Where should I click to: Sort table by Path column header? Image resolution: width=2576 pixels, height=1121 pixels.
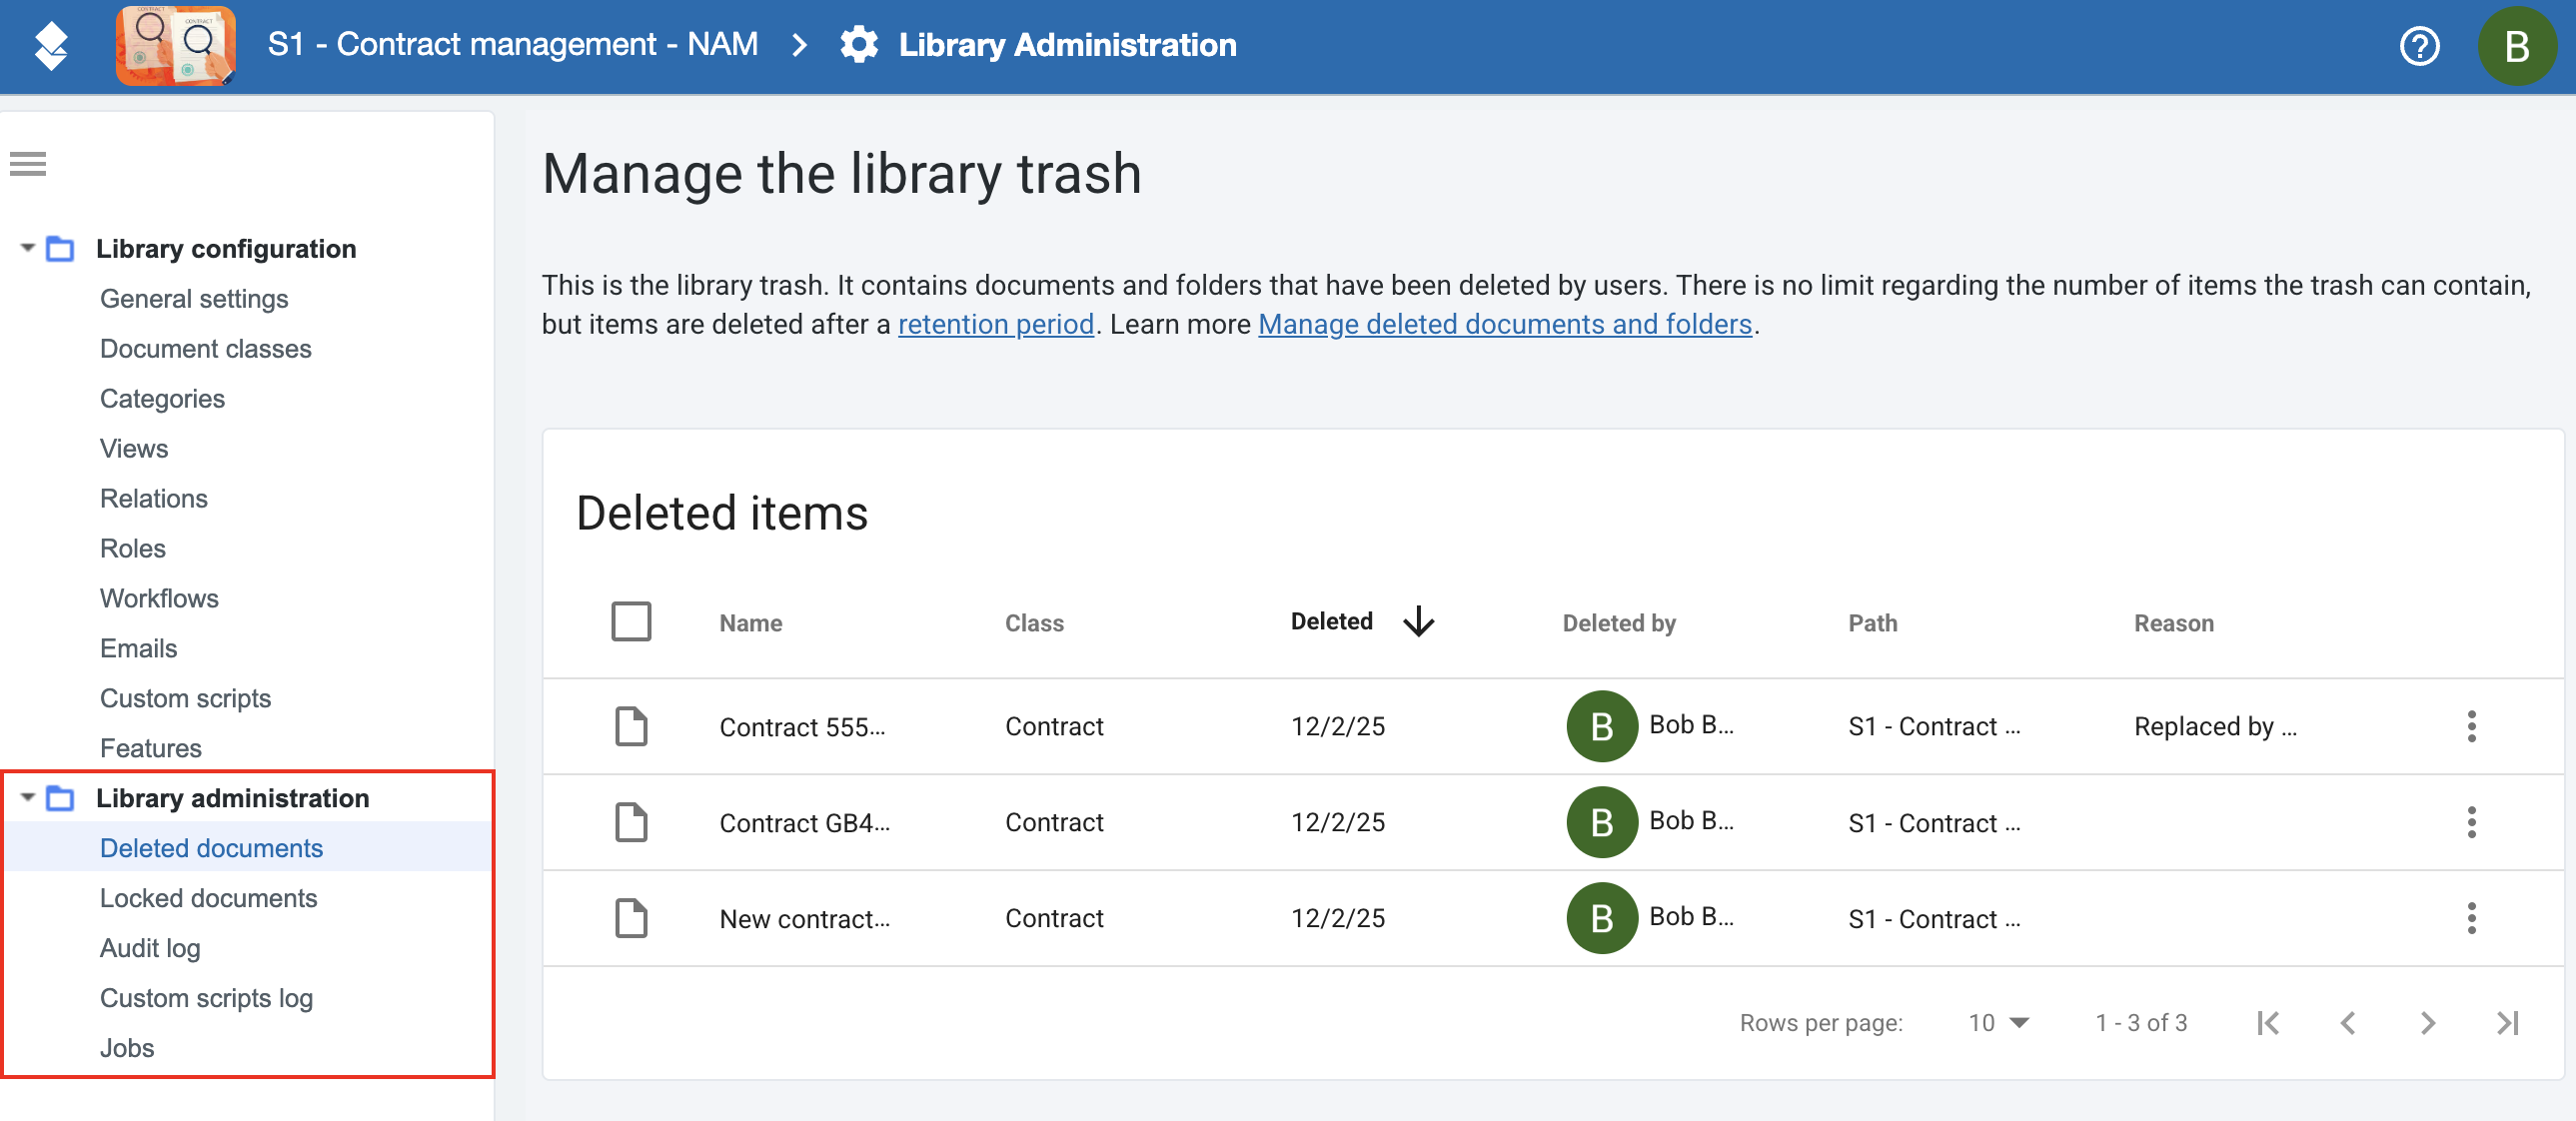pos(1872,623)
